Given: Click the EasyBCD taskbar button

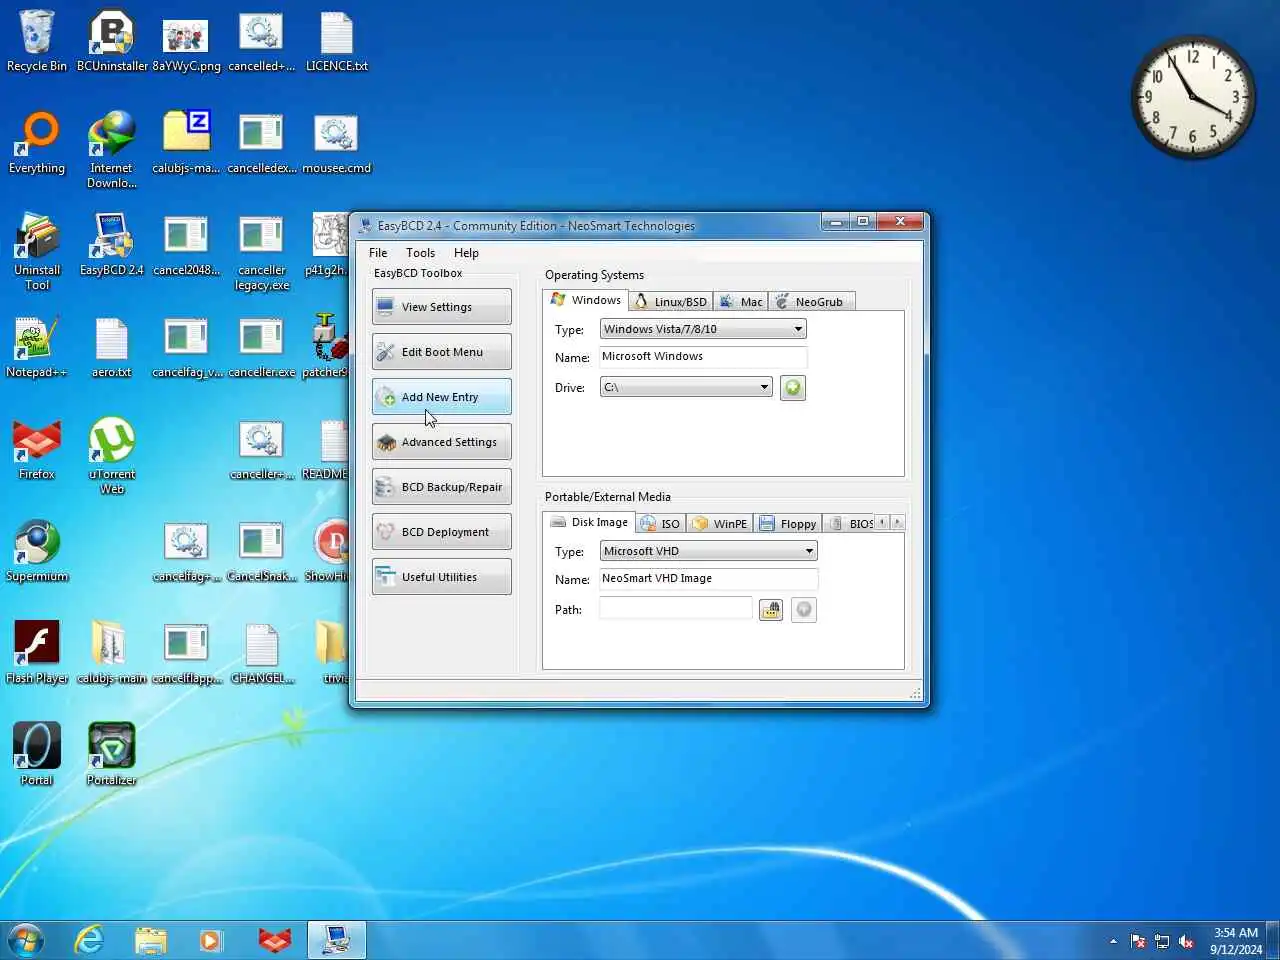Looking at the screenshot, I should [x=336, y=940].
